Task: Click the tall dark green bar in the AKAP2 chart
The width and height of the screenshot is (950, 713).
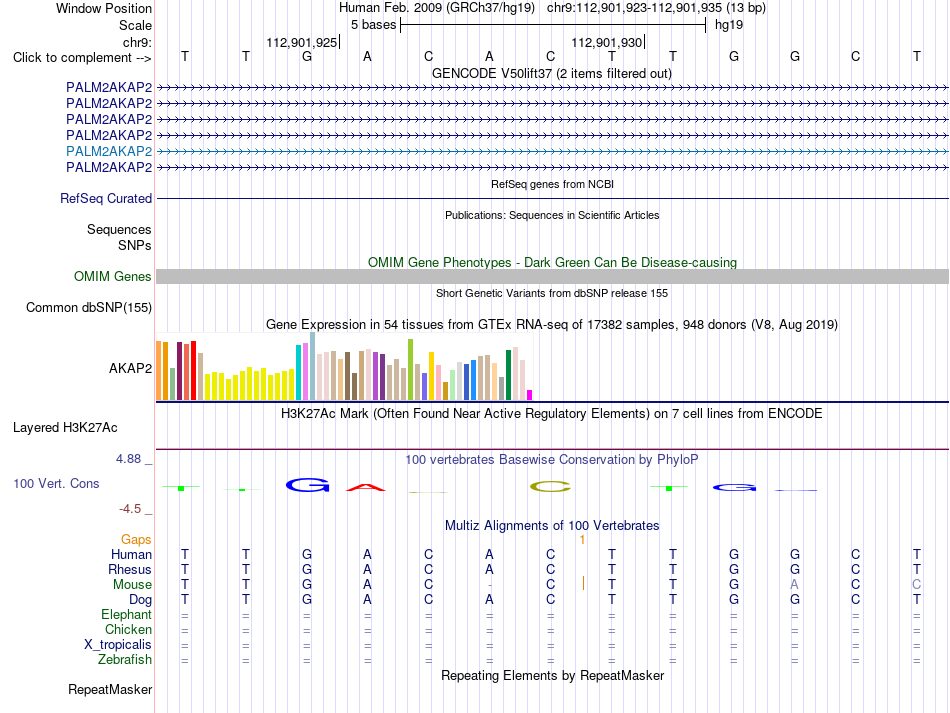Action: pos(508,375)
